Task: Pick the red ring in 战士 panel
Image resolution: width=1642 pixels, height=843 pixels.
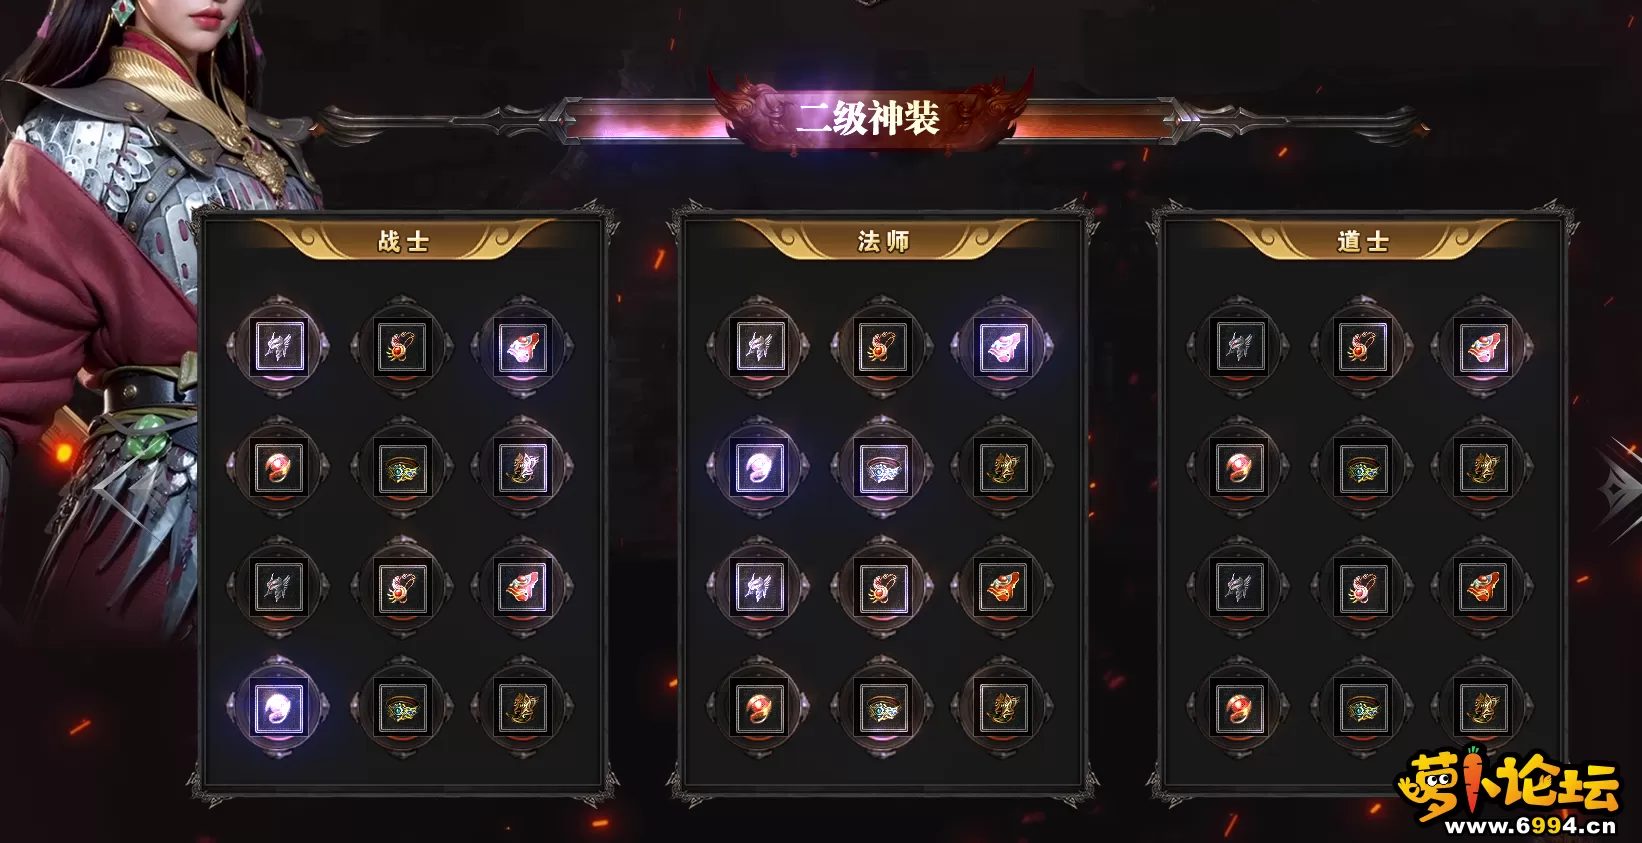Action: 278,468
